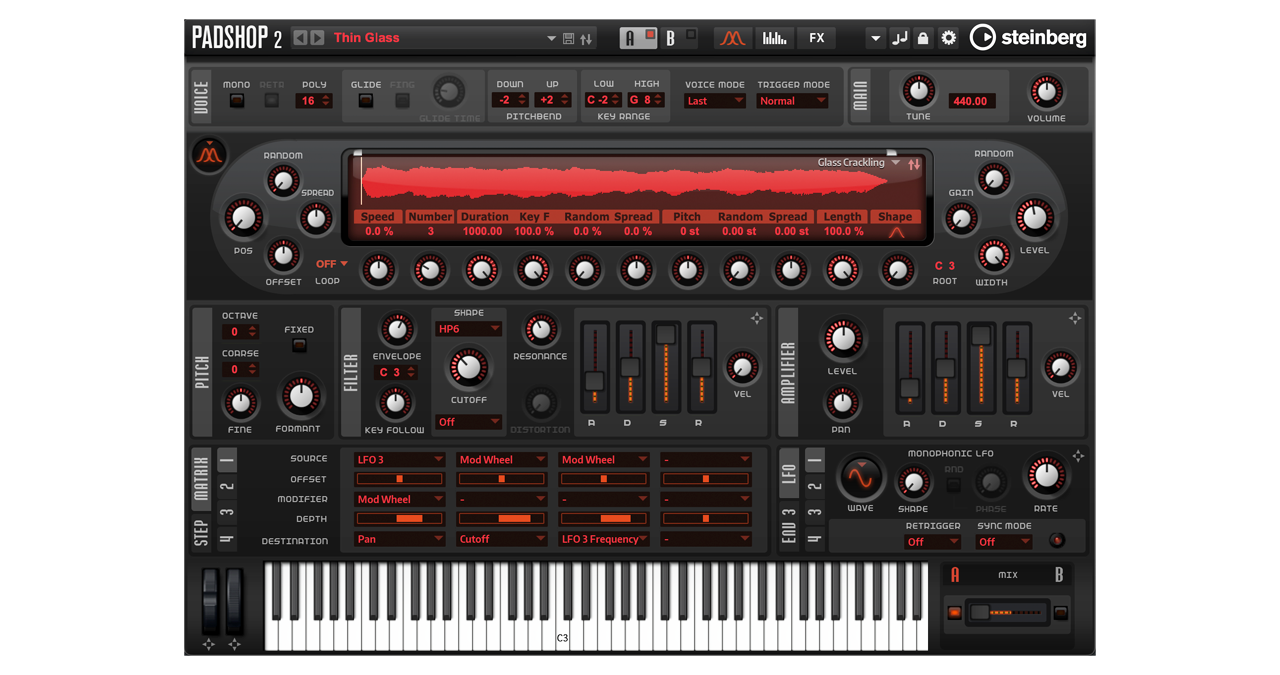Click the small knob beside Sync Mode
1280x675 pixels.
1056,541
